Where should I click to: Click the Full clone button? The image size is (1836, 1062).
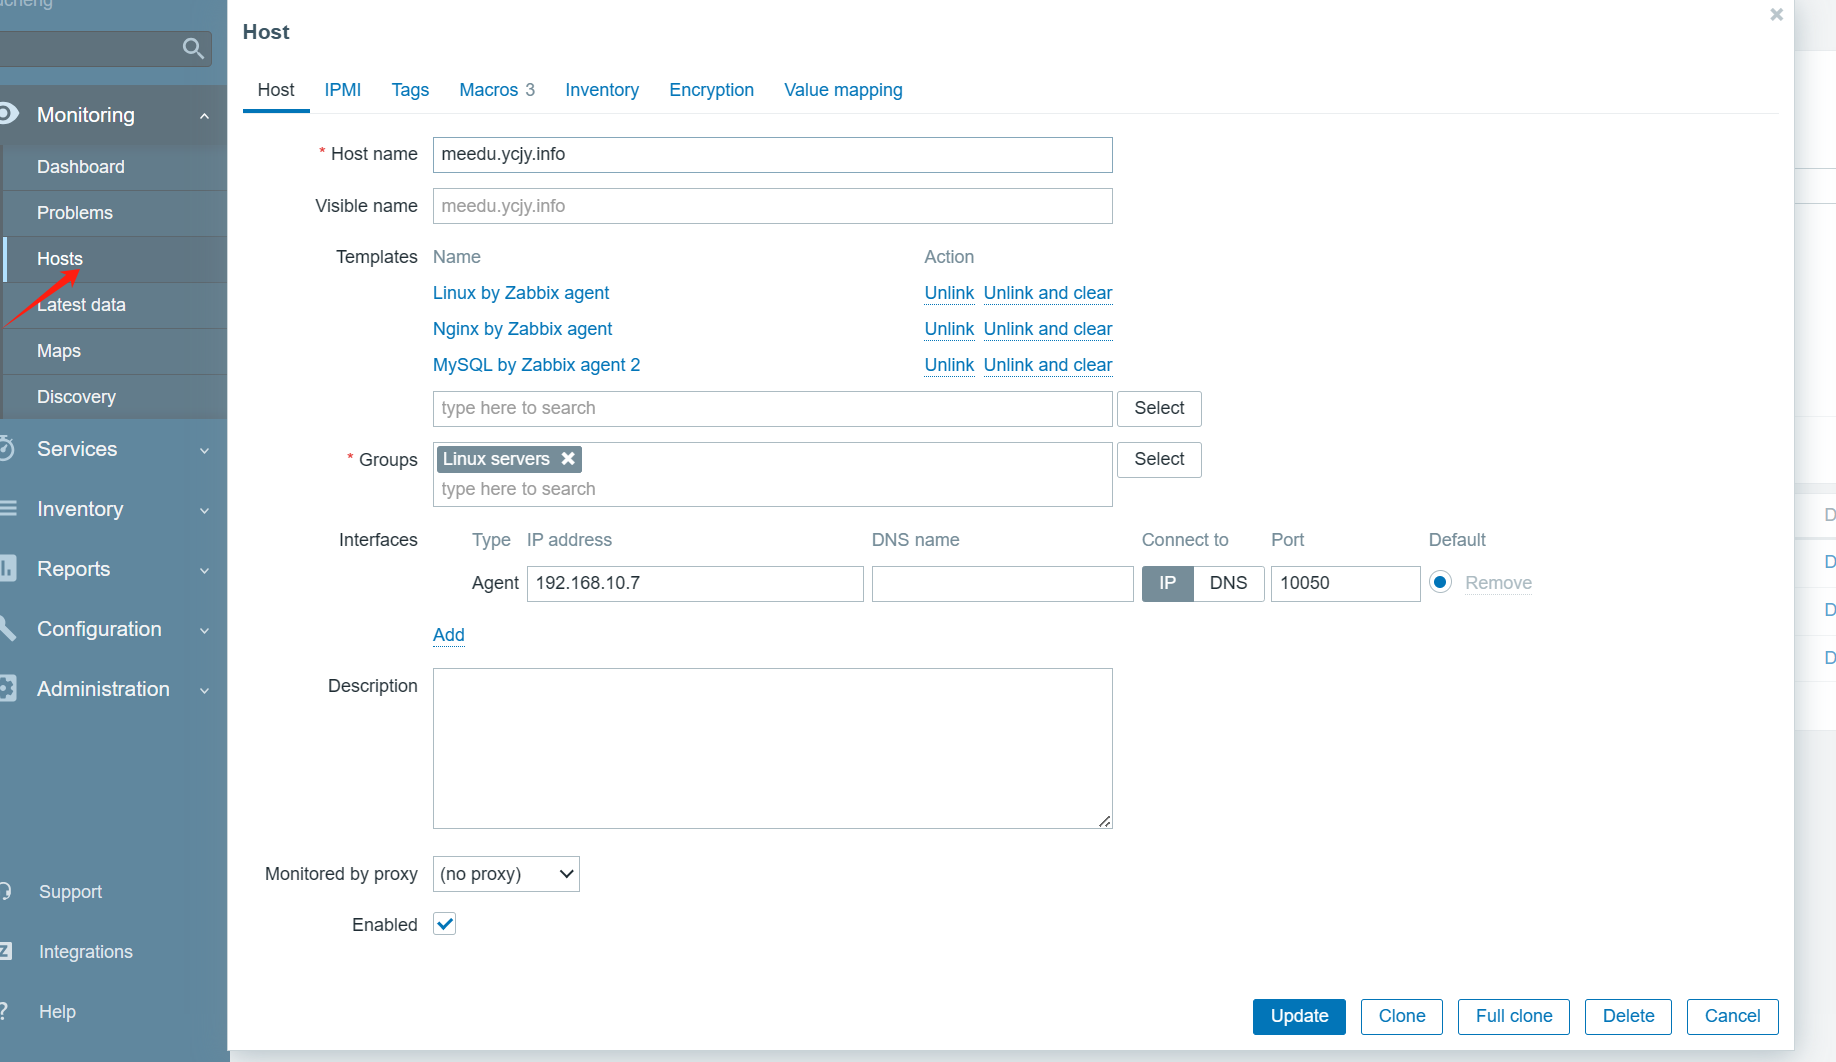coord(1514,1016)
